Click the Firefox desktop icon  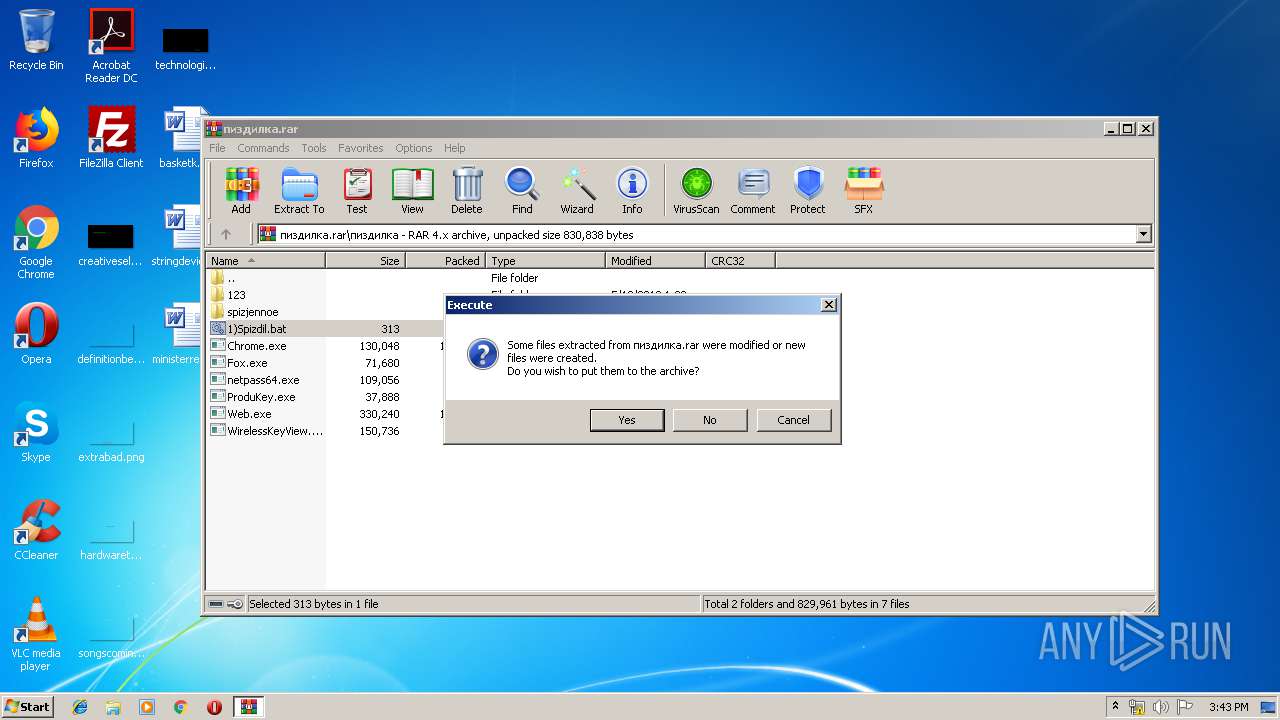36,138
